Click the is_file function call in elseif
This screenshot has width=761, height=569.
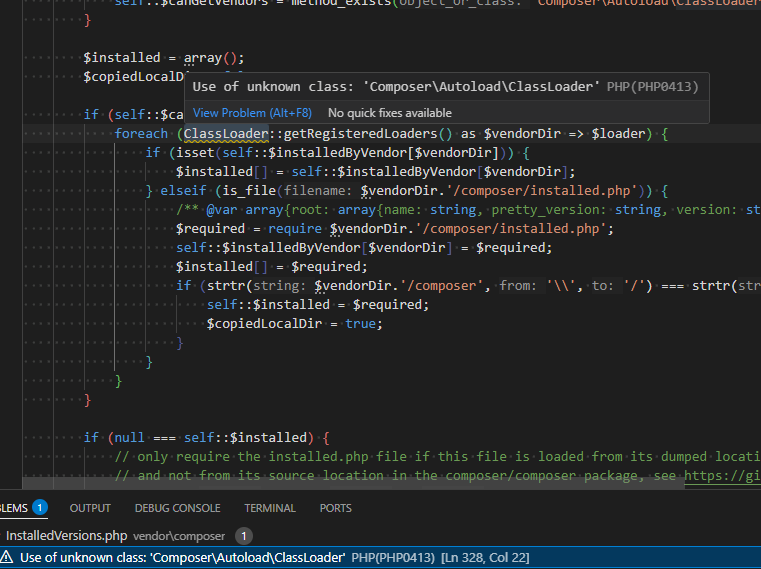click(250, 191)
